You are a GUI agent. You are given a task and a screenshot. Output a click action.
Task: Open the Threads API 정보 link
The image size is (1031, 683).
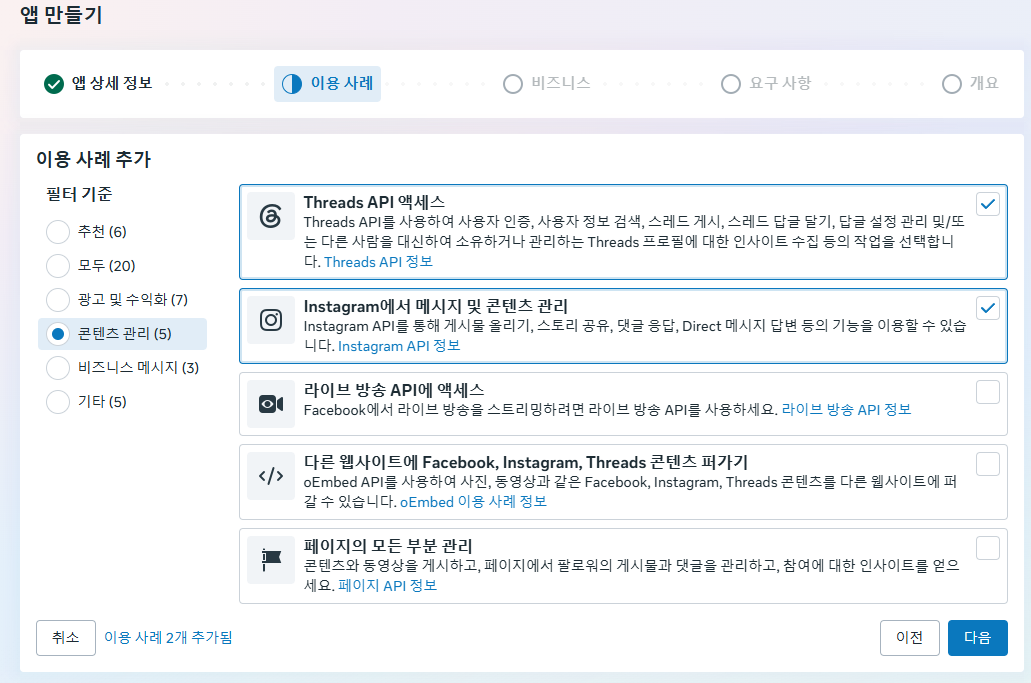[x=378, y=262]
